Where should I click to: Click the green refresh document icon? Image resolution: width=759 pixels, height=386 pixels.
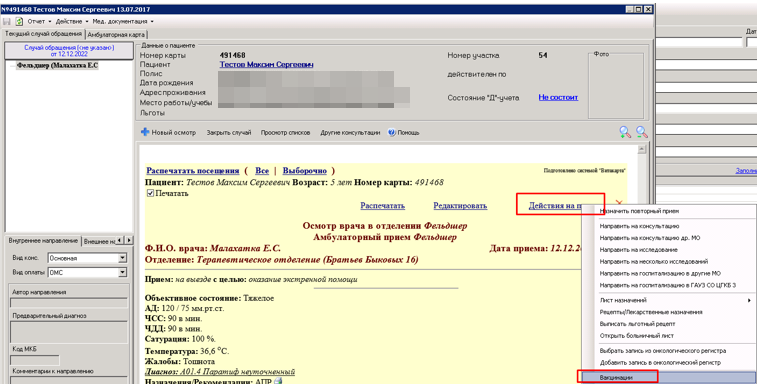(19, 21)
